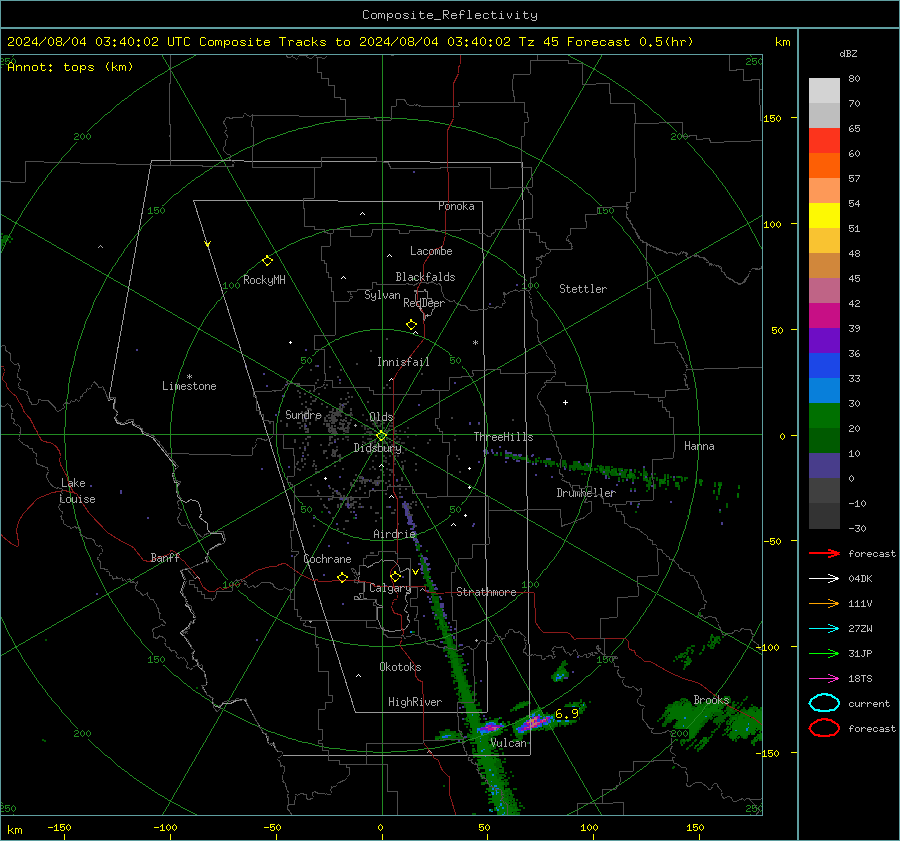Screen dimensions: 900x841
Task: Select the magenta 39–42 dBZ swatch
Action: [824, 316]
